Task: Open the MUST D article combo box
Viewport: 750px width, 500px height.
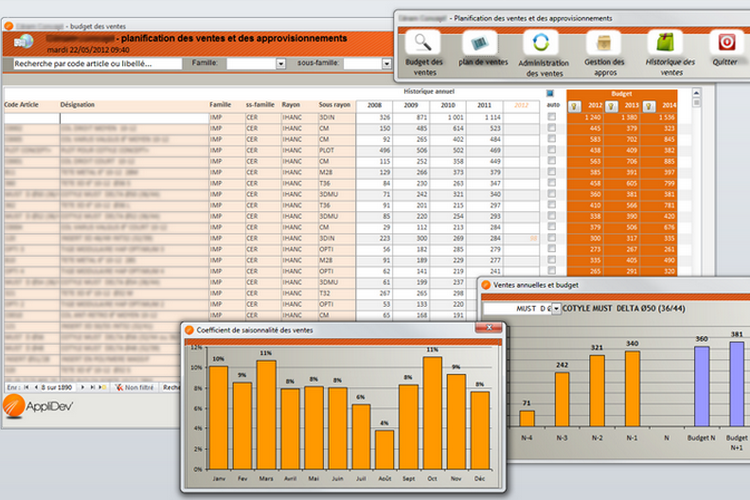Action: [x=555, y=308]
